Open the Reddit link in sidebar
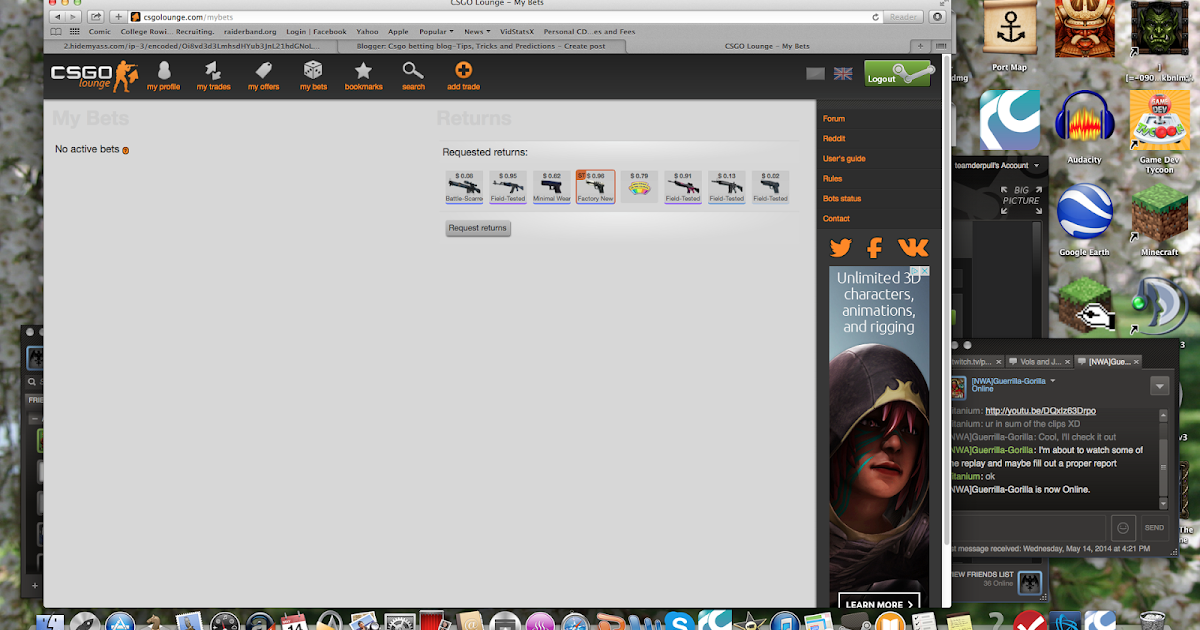1200x630 pixels. 834,139
